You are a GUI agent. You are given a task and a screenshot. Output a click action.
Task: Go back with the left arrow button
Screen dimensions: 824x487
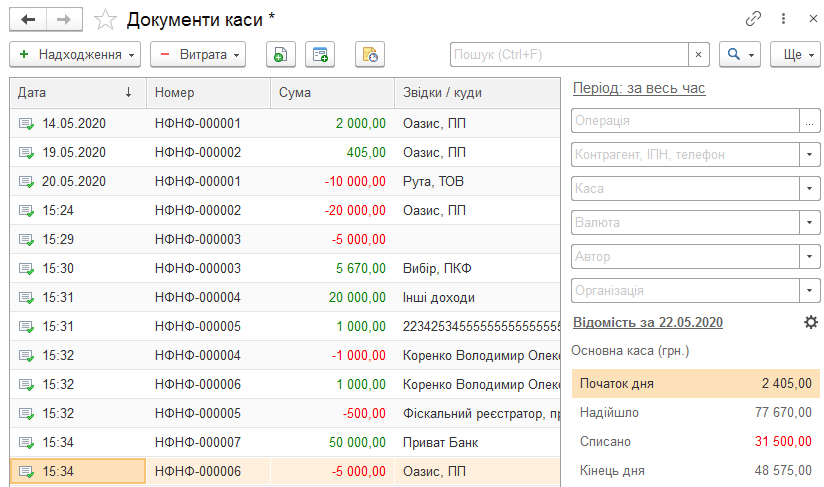tap(28, 19)
